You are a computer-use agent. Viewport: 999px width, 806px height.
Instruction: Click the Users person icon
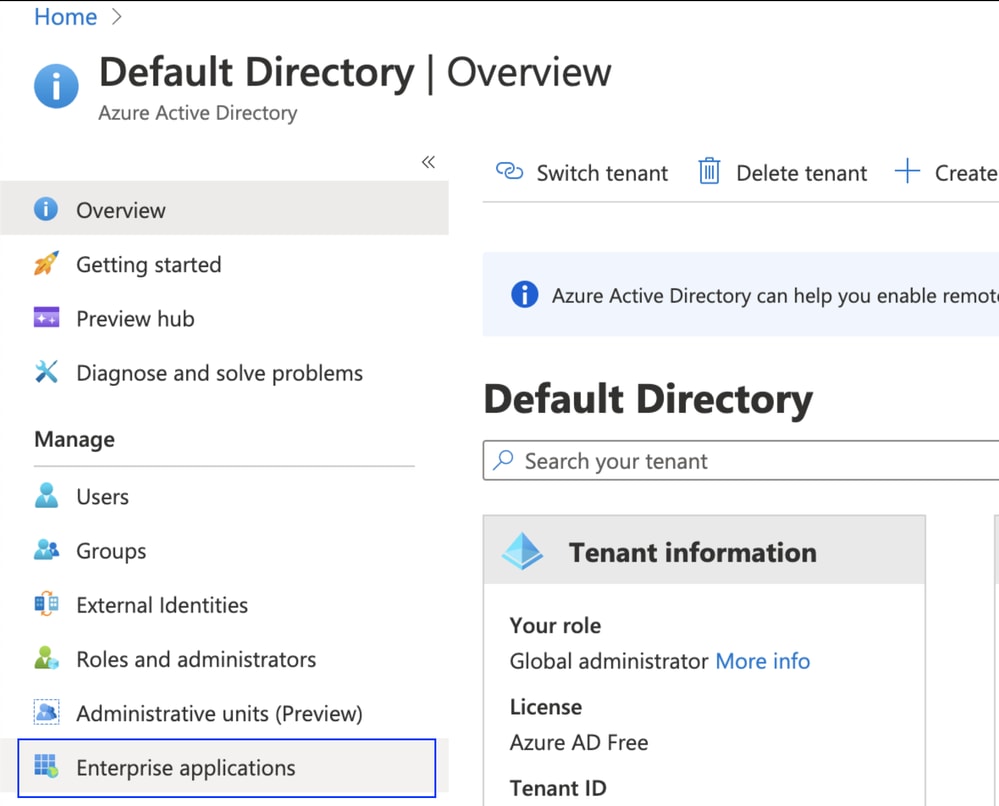tap(47, 496)
